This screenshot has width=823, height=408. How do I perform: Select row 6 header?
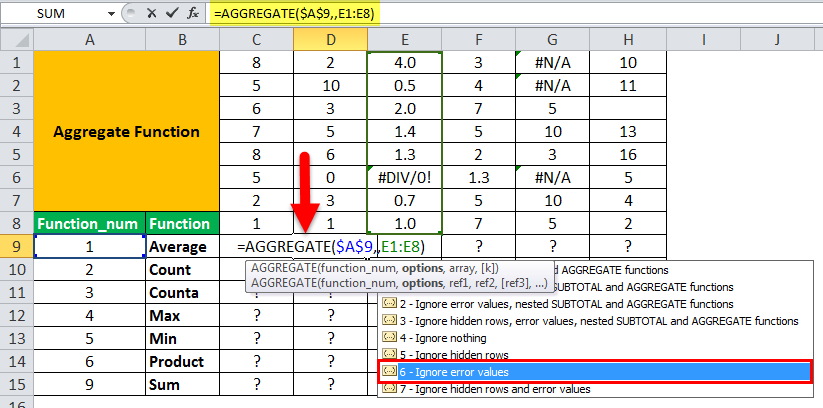pyautogui.click(x=17, y=177)
